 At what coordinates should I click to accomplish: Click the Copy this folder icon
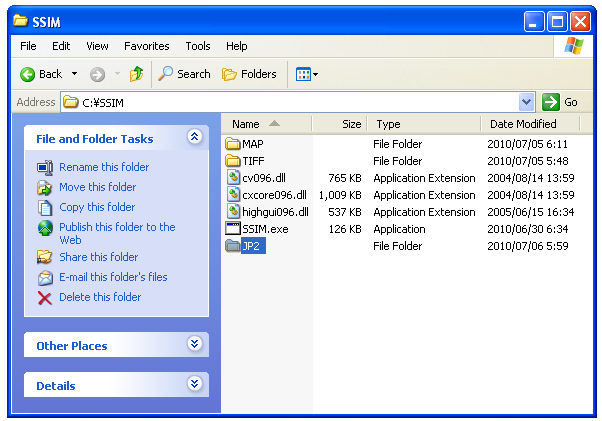pos(45,208)
